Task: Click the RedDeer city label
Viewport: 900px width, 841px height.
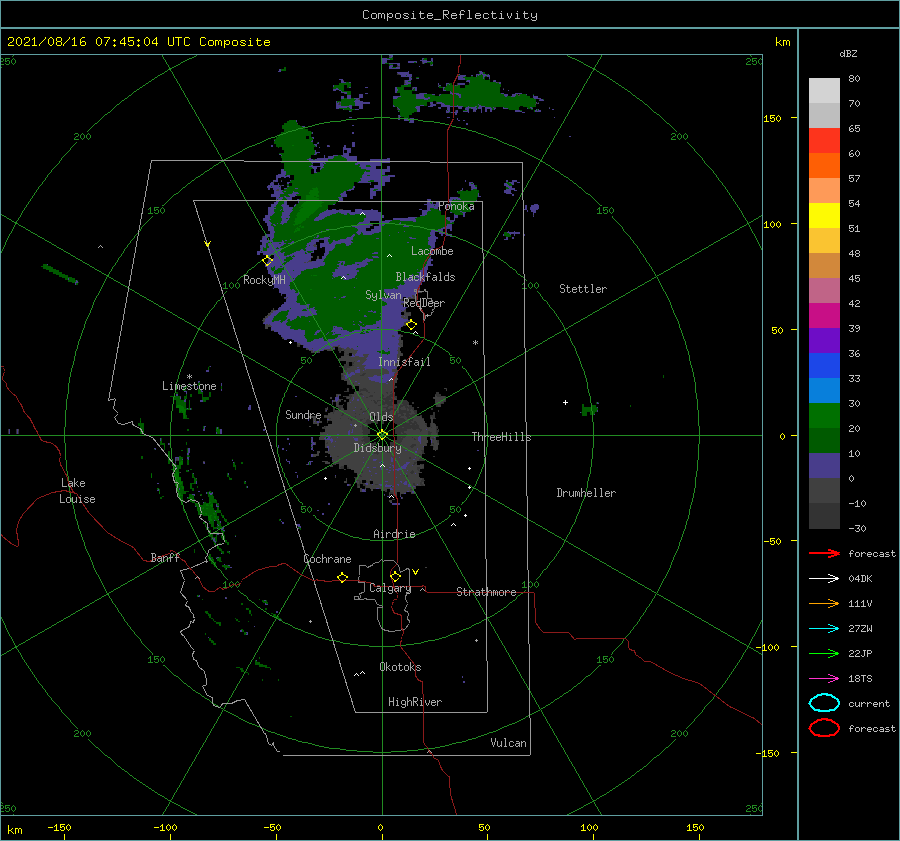Action: point(424,303)
